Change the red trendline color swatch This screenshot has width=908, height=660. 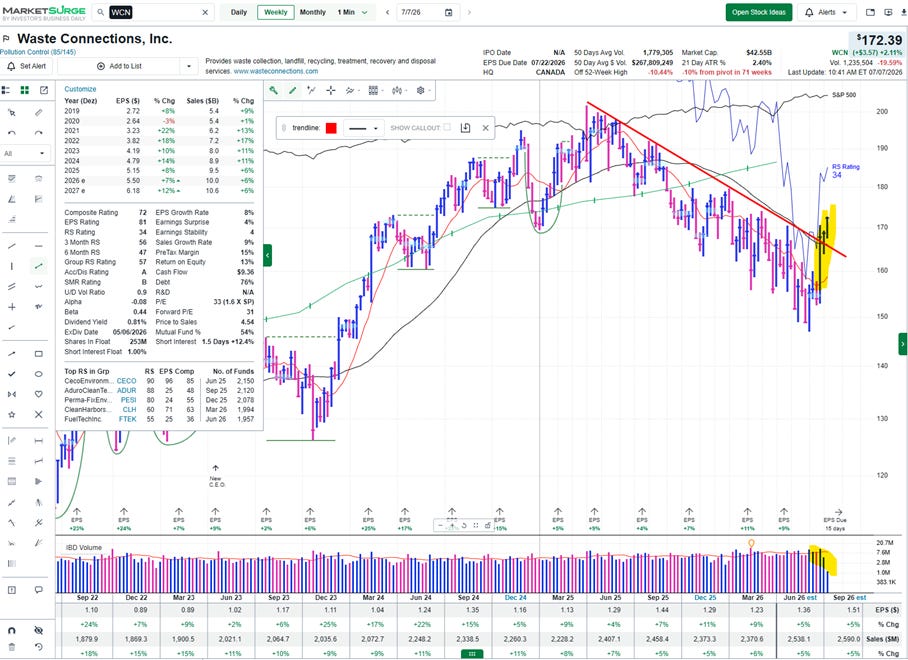point(331,128)
